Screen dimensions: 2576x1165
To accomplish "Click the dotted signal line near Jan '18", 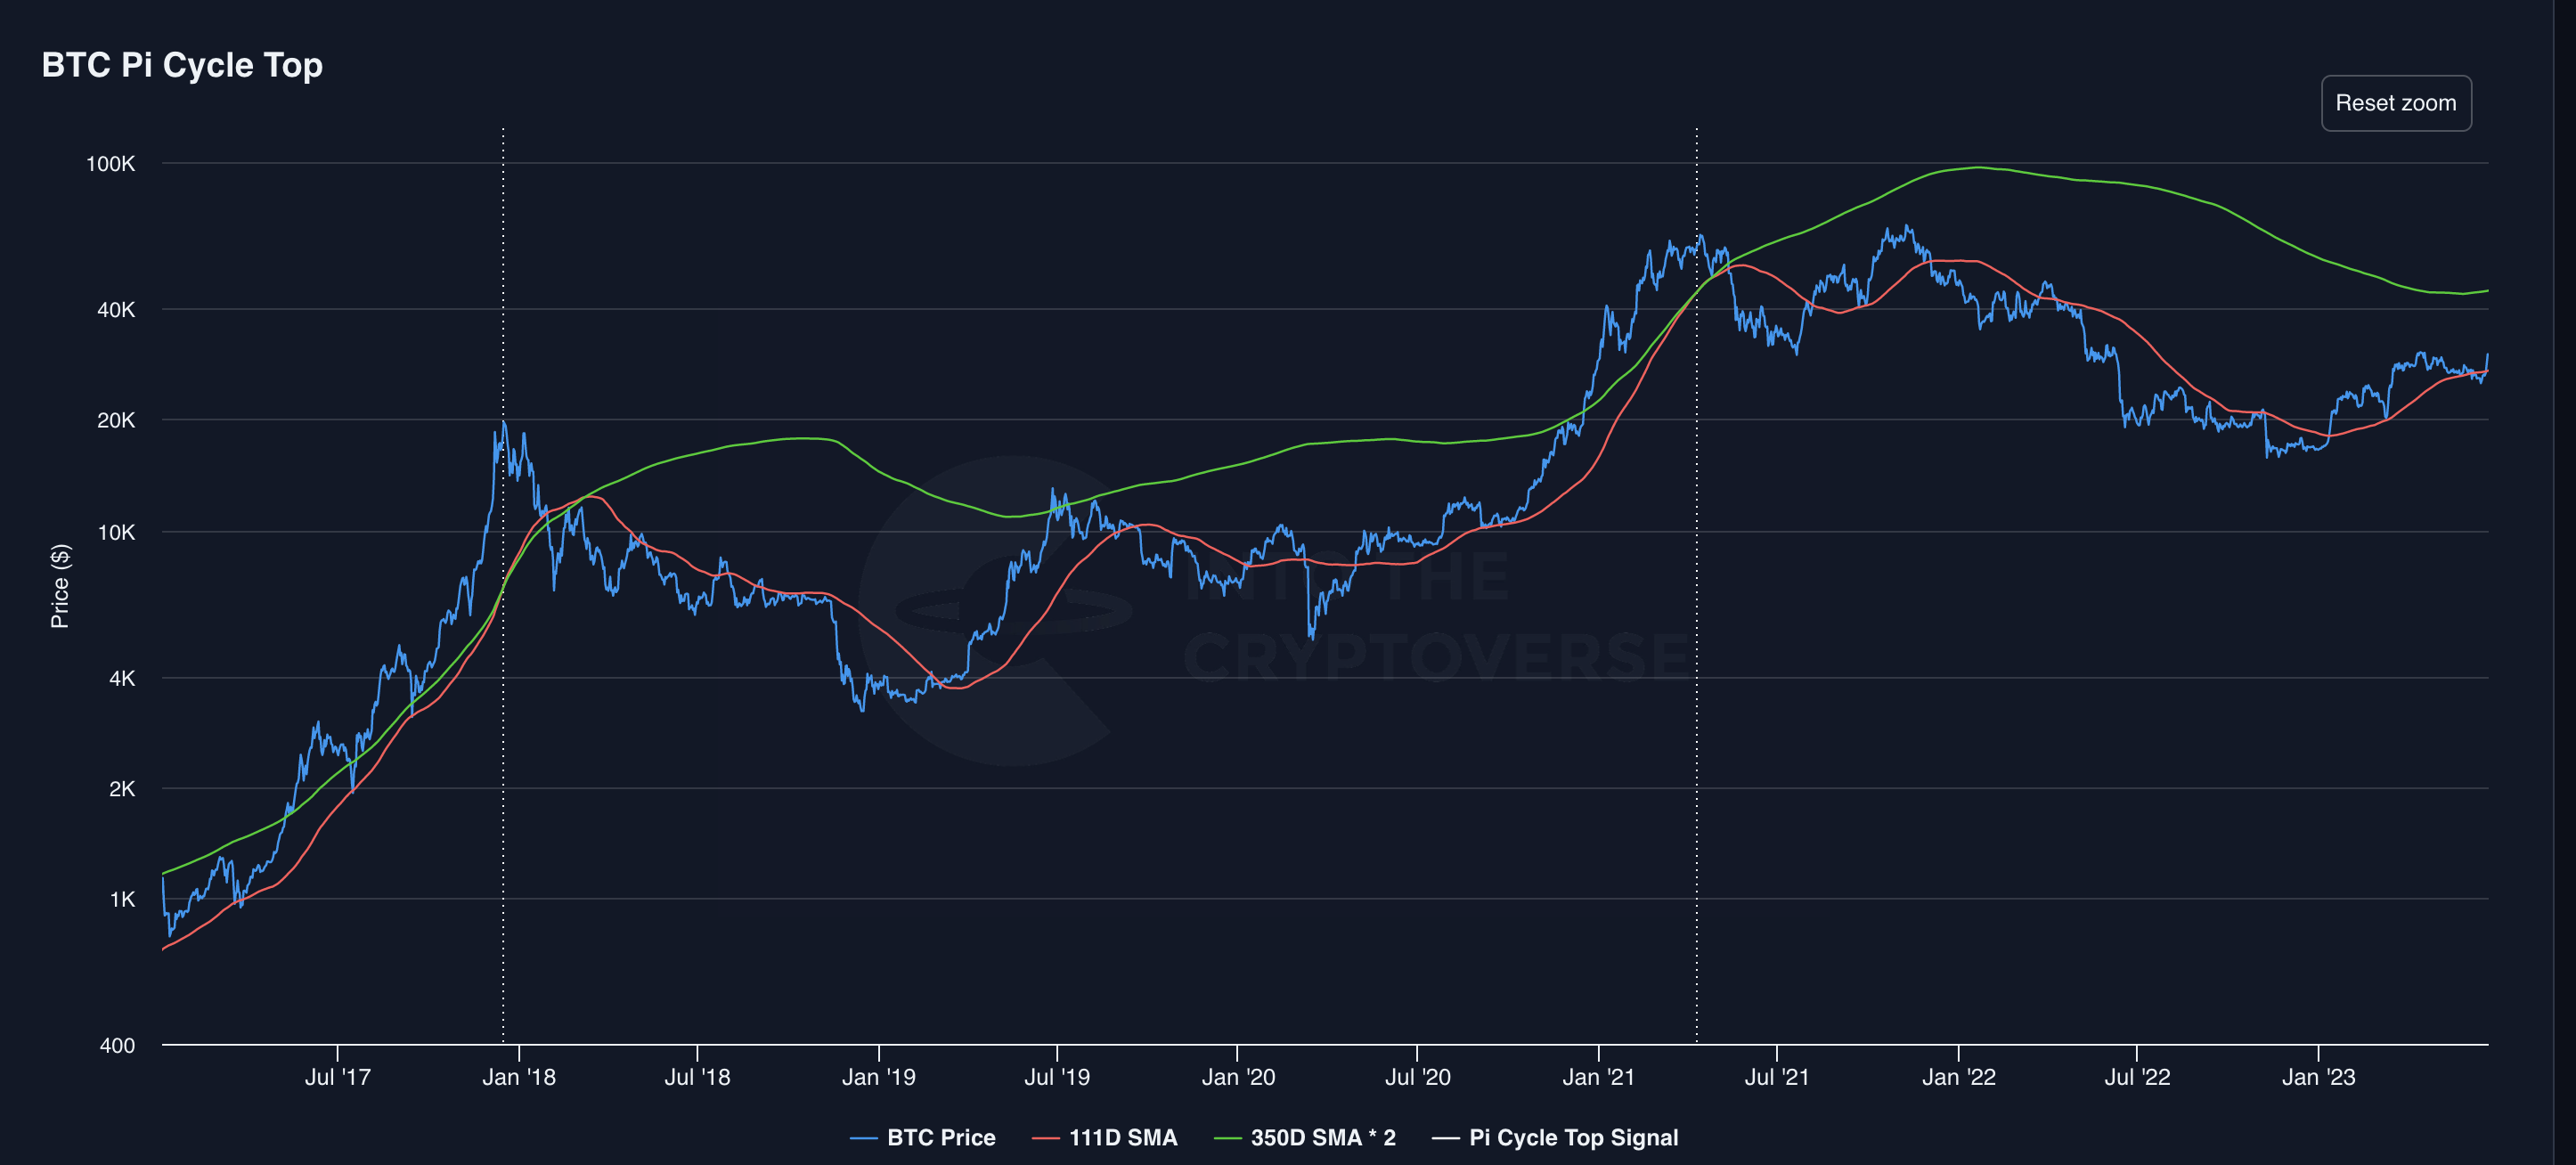I will pyautogui.click(x=503, y=800).
